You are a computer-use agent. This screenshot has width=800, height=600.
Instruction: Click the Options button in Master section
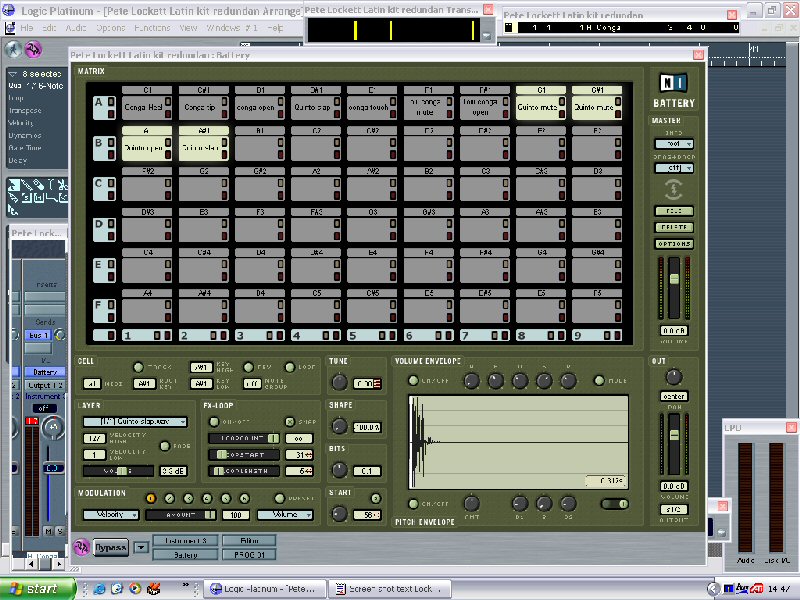[x=673, y=244]
